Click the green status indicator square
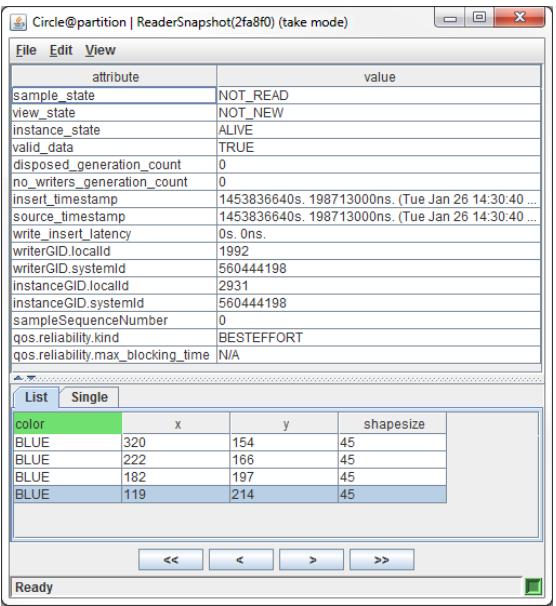The image size is (556, 606). tap(533, 587)
